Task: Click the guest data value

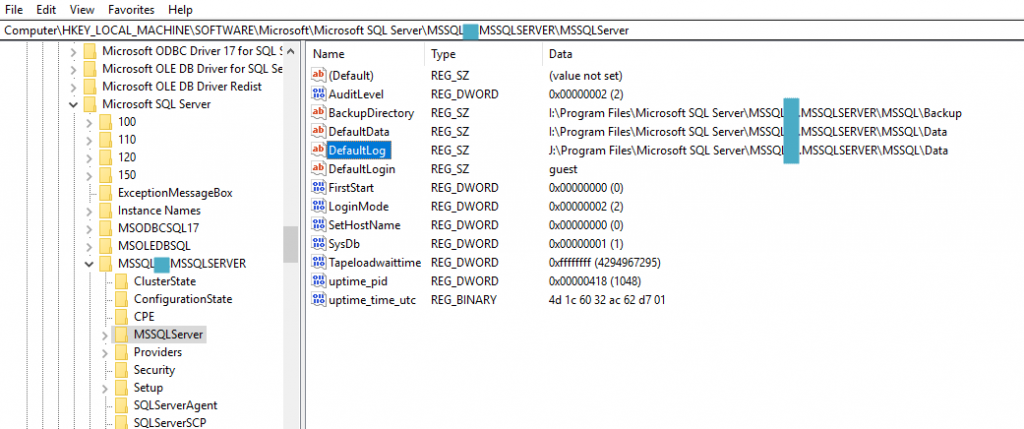Action: [563, 169]
